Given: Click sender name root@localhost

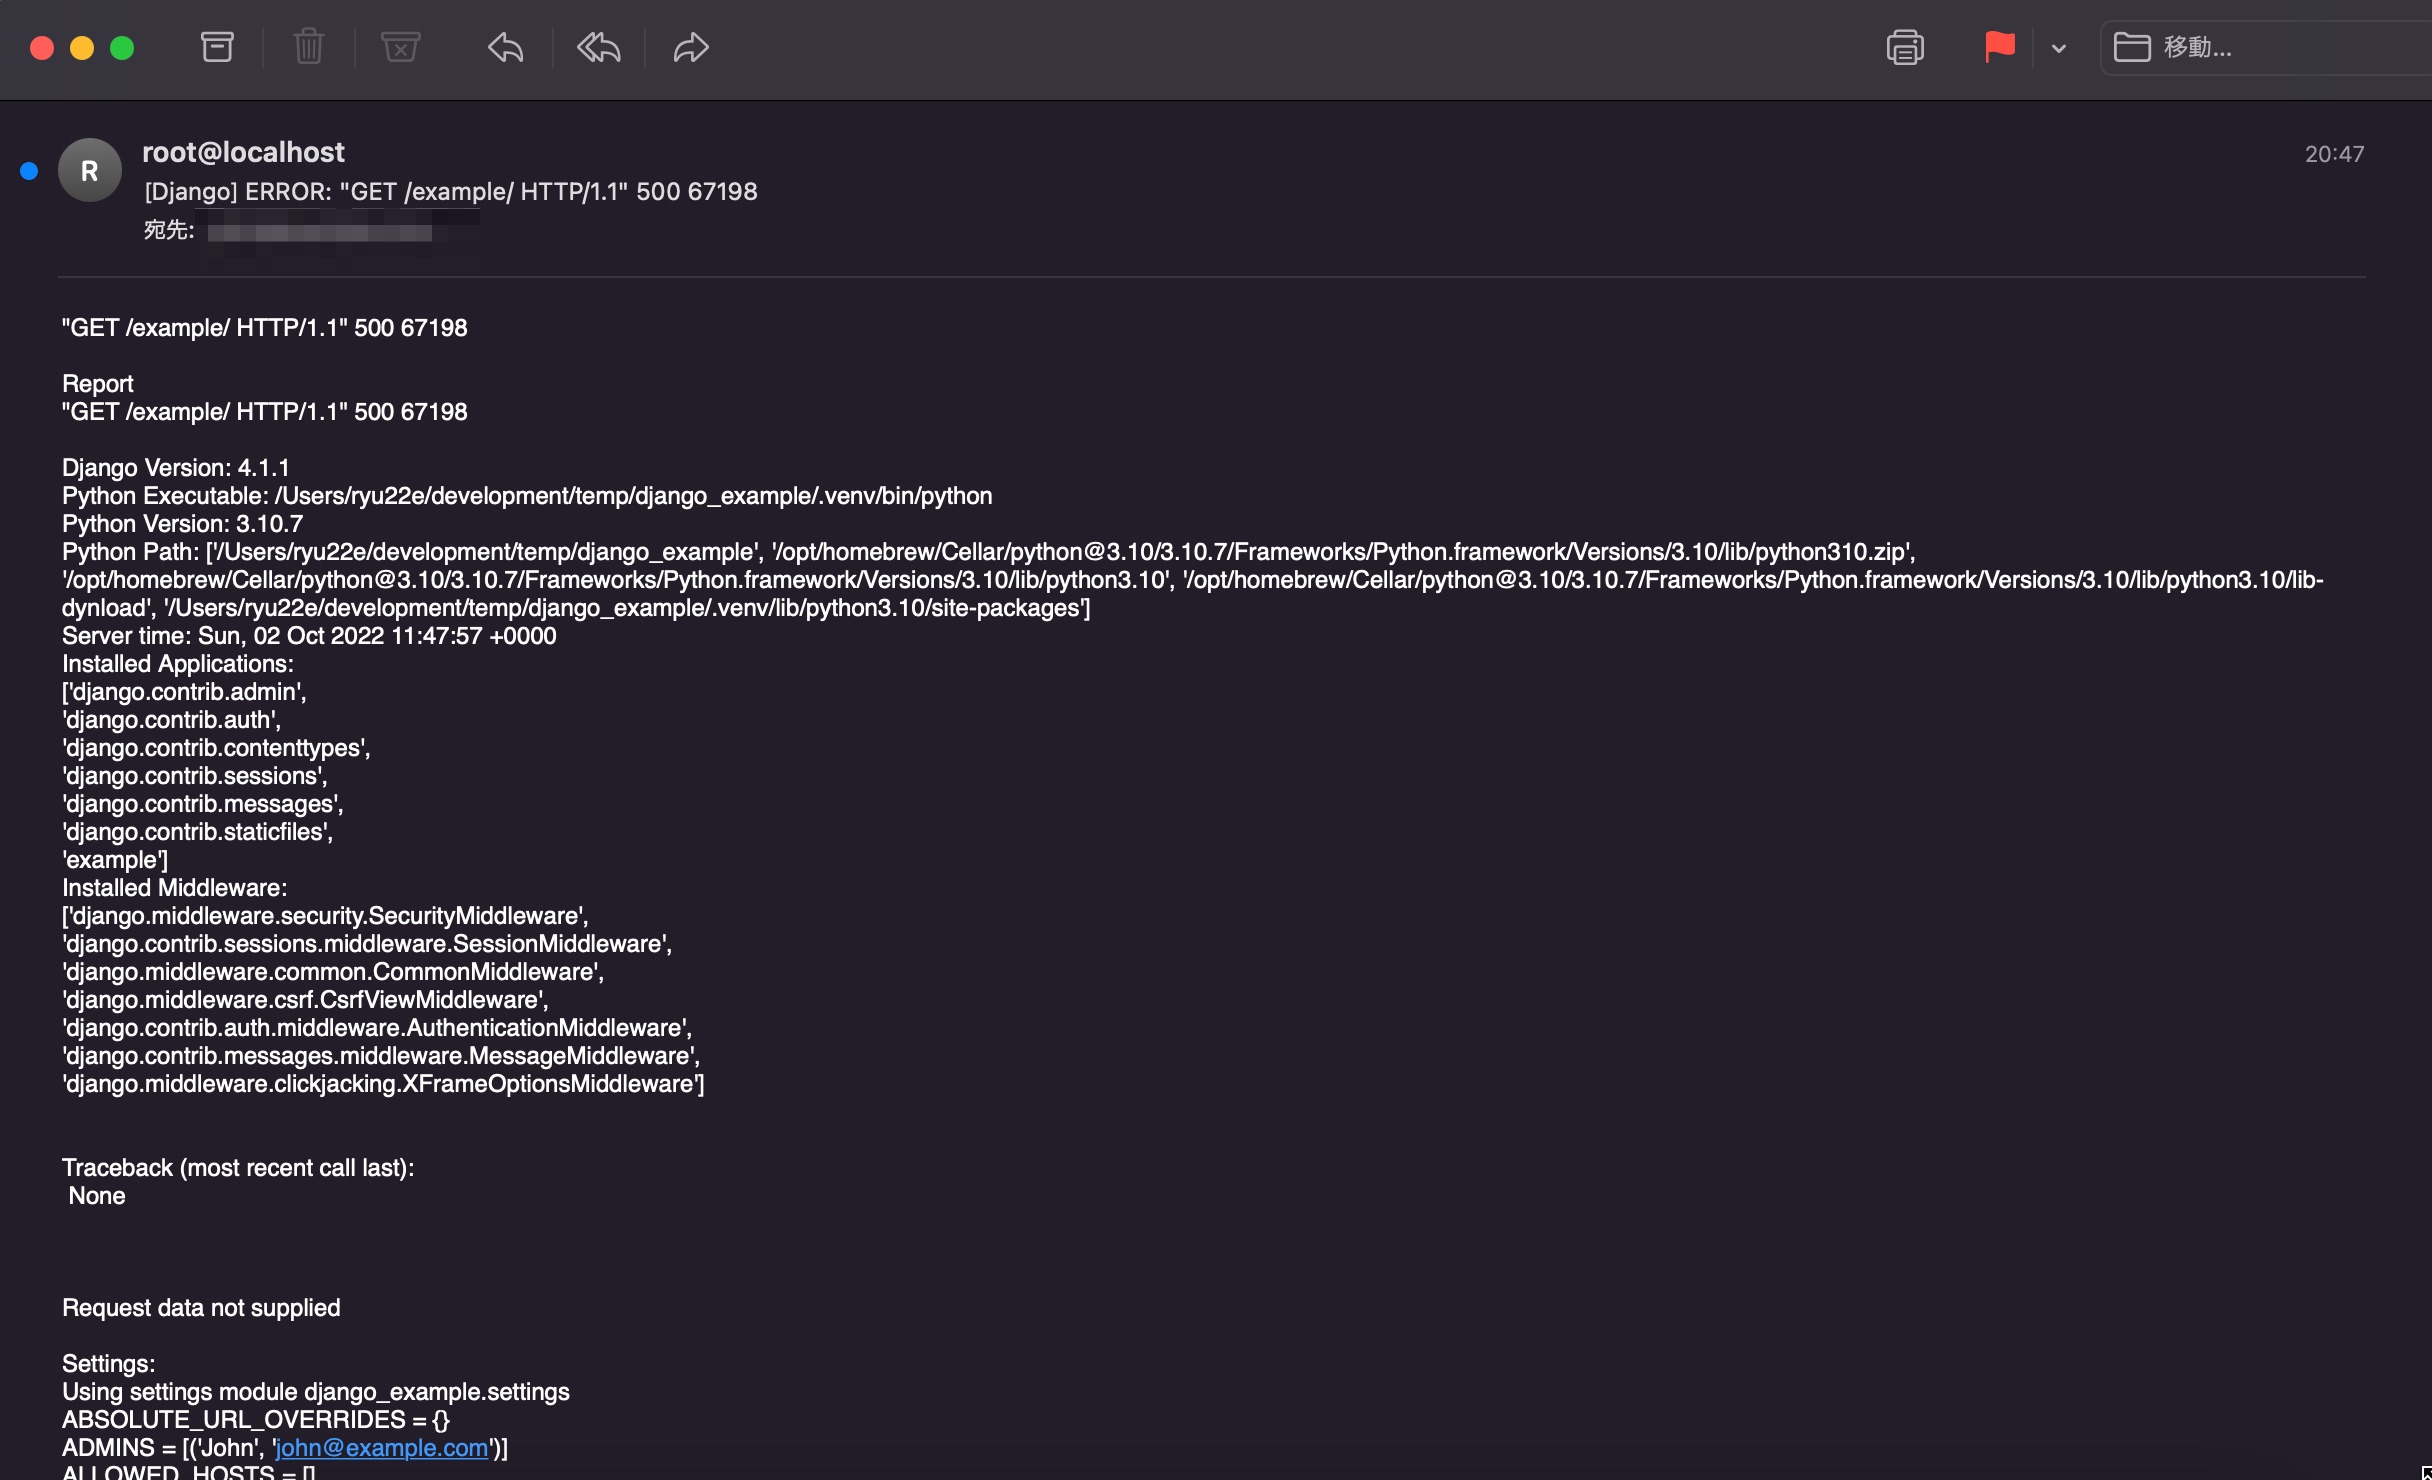Looking at the screenshot, I should click(x=243, y=152).
